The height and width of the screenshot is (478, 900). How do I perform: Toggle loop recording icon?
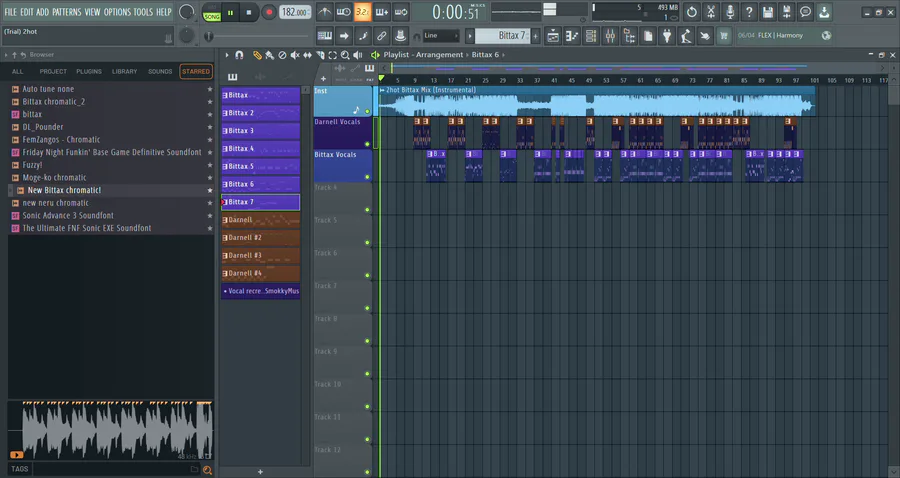pyautogui.click(x=401, y=12)
